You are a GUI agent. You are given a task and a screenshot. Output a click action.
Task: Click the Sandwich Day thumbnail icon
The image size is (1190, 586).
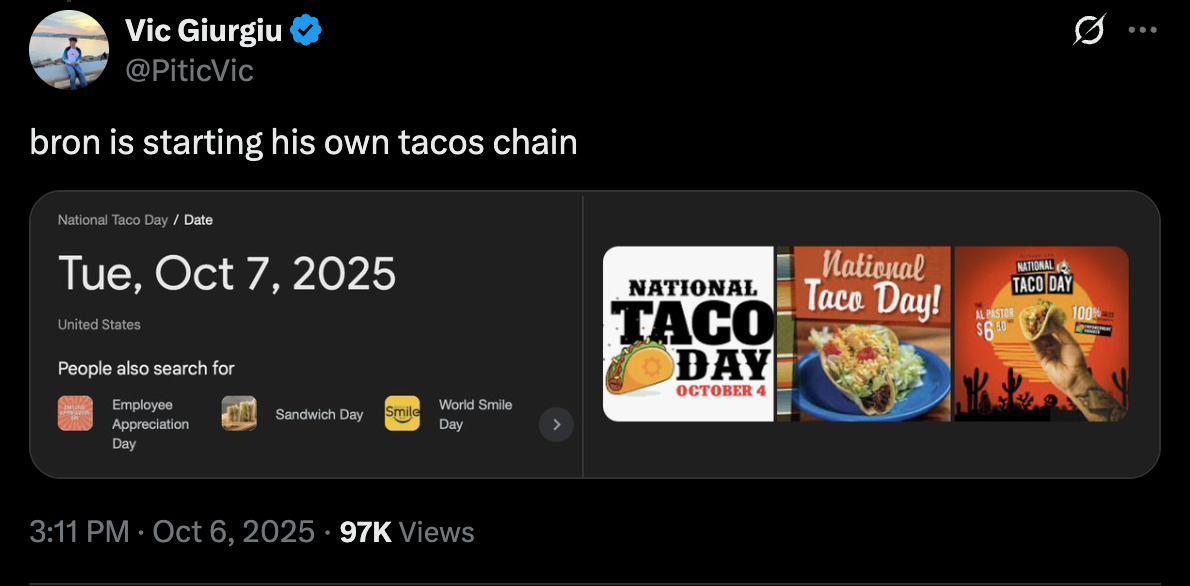click(239, 414)
